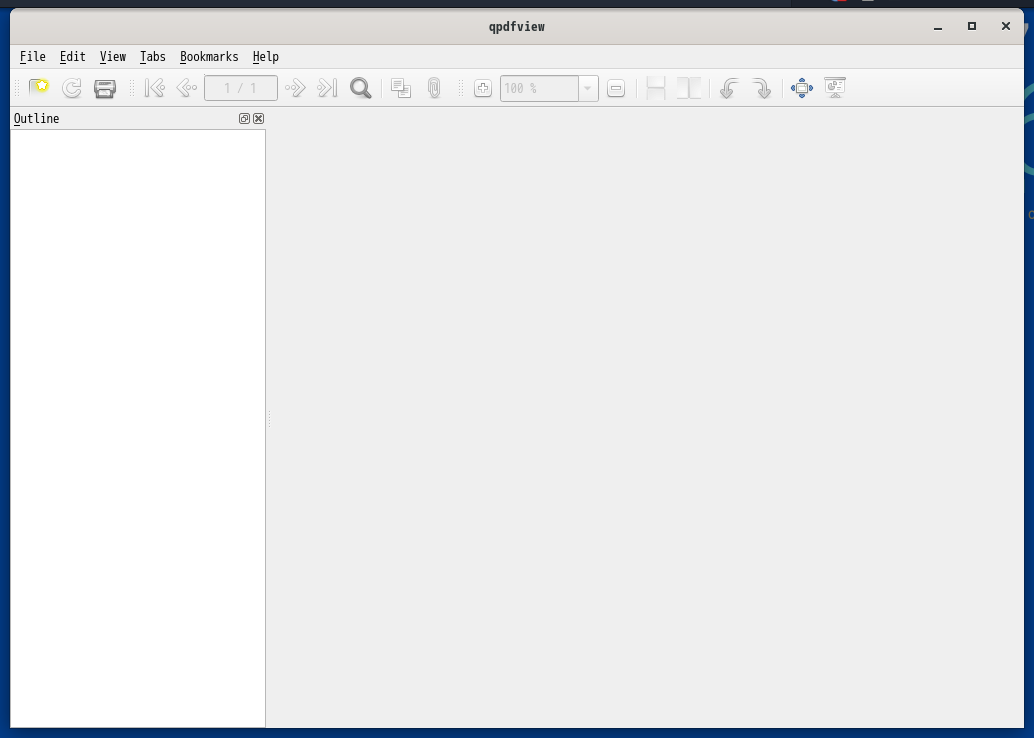Click the Copy to clipboard mode icon
The width and height of the screenshot is (1034, 738).
tap(401, 88)
